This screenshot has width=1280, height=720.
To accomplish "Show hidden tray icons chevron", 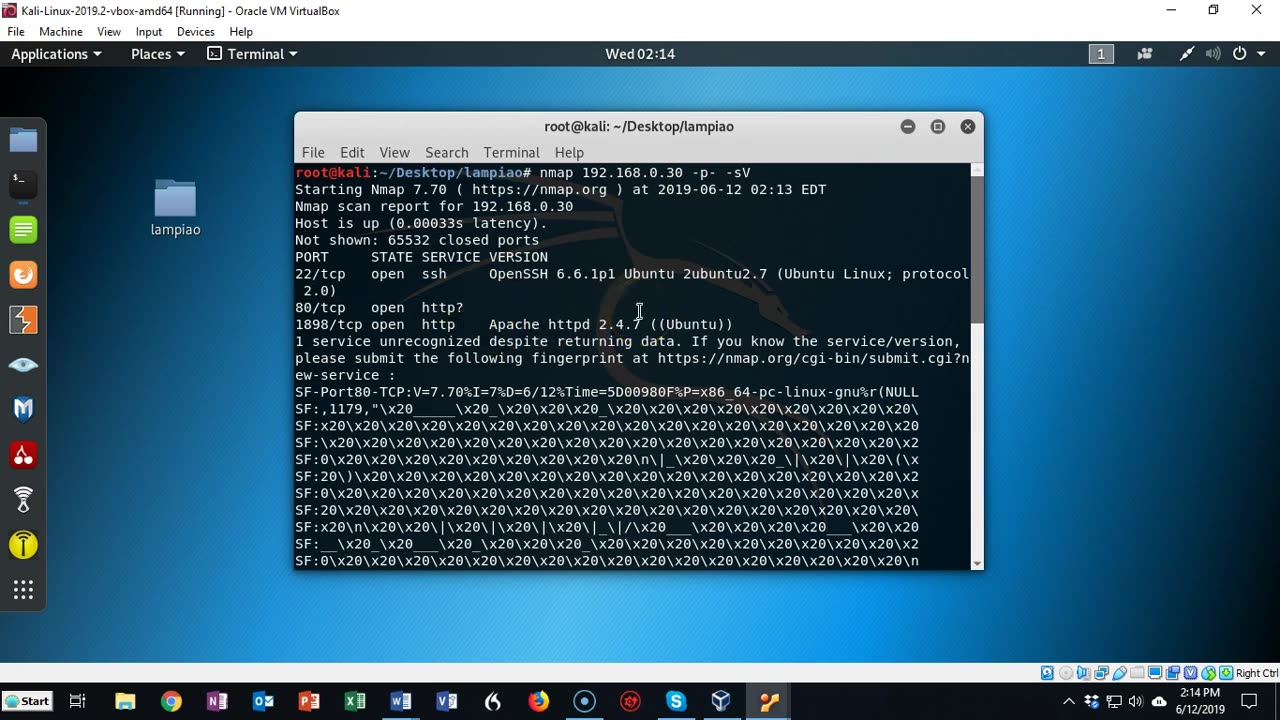I will coord(1069,702).
